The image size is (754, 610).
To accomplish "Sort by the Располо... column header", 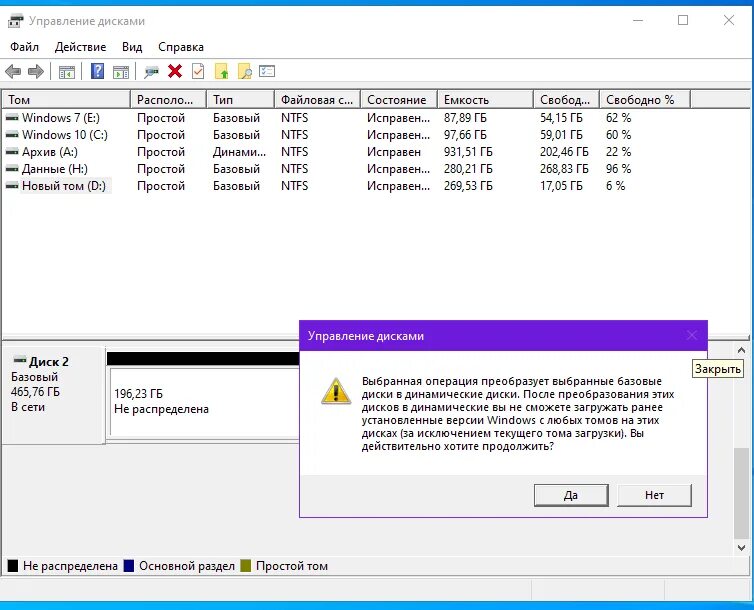I will (168, 100).
